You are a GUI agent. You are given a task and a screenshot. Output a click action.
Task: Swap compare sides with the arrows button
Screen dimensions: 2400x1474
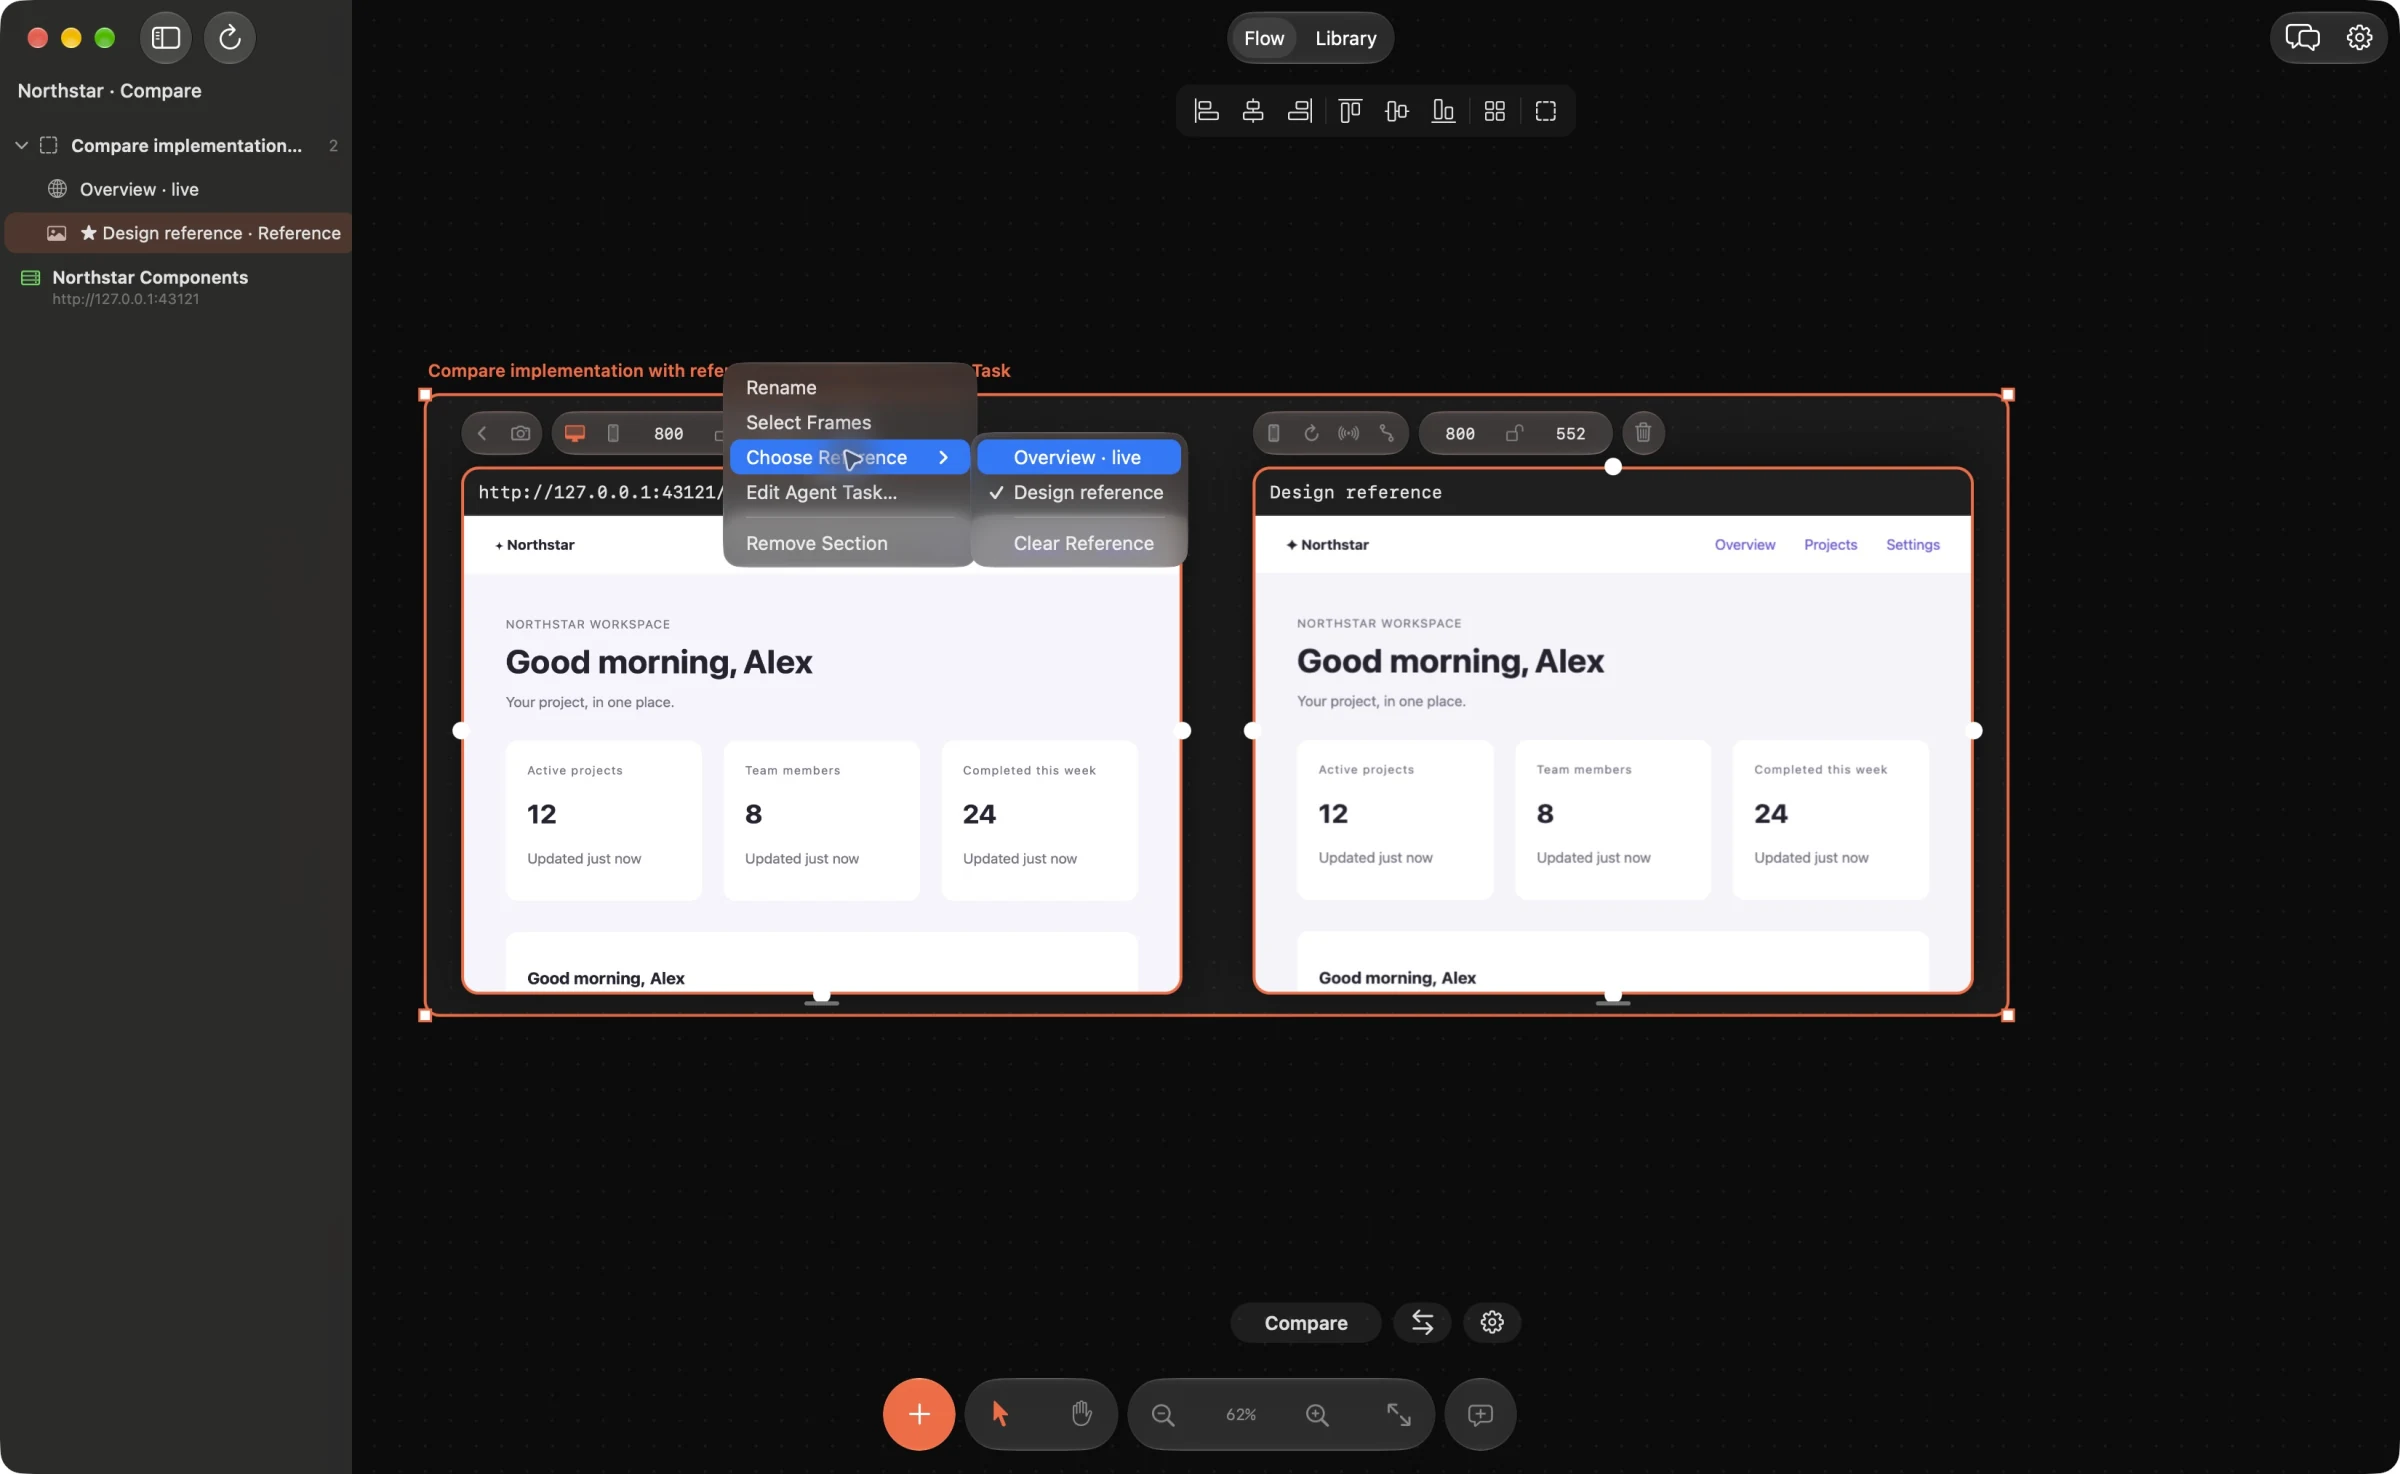point(1422,1322)
